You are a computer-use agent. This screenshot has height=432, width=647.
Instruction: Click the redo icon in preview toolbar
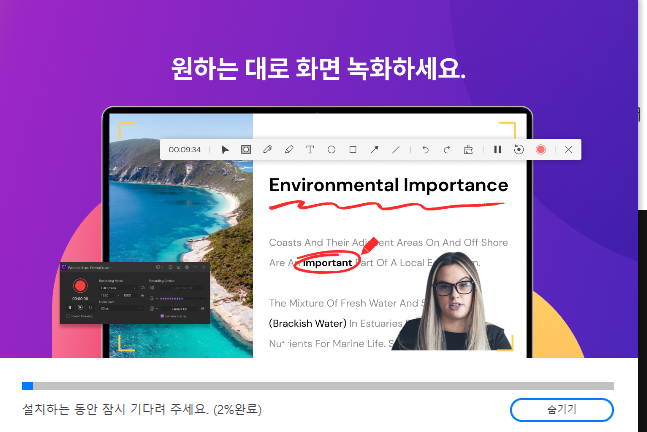447,149
